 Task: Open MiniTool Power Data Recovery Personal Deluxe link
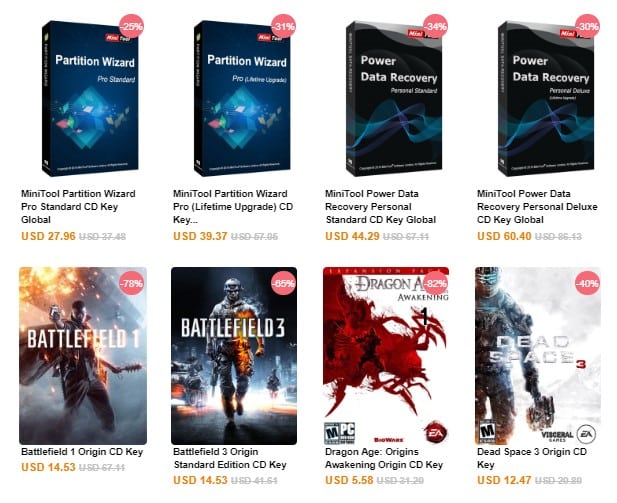537,207
